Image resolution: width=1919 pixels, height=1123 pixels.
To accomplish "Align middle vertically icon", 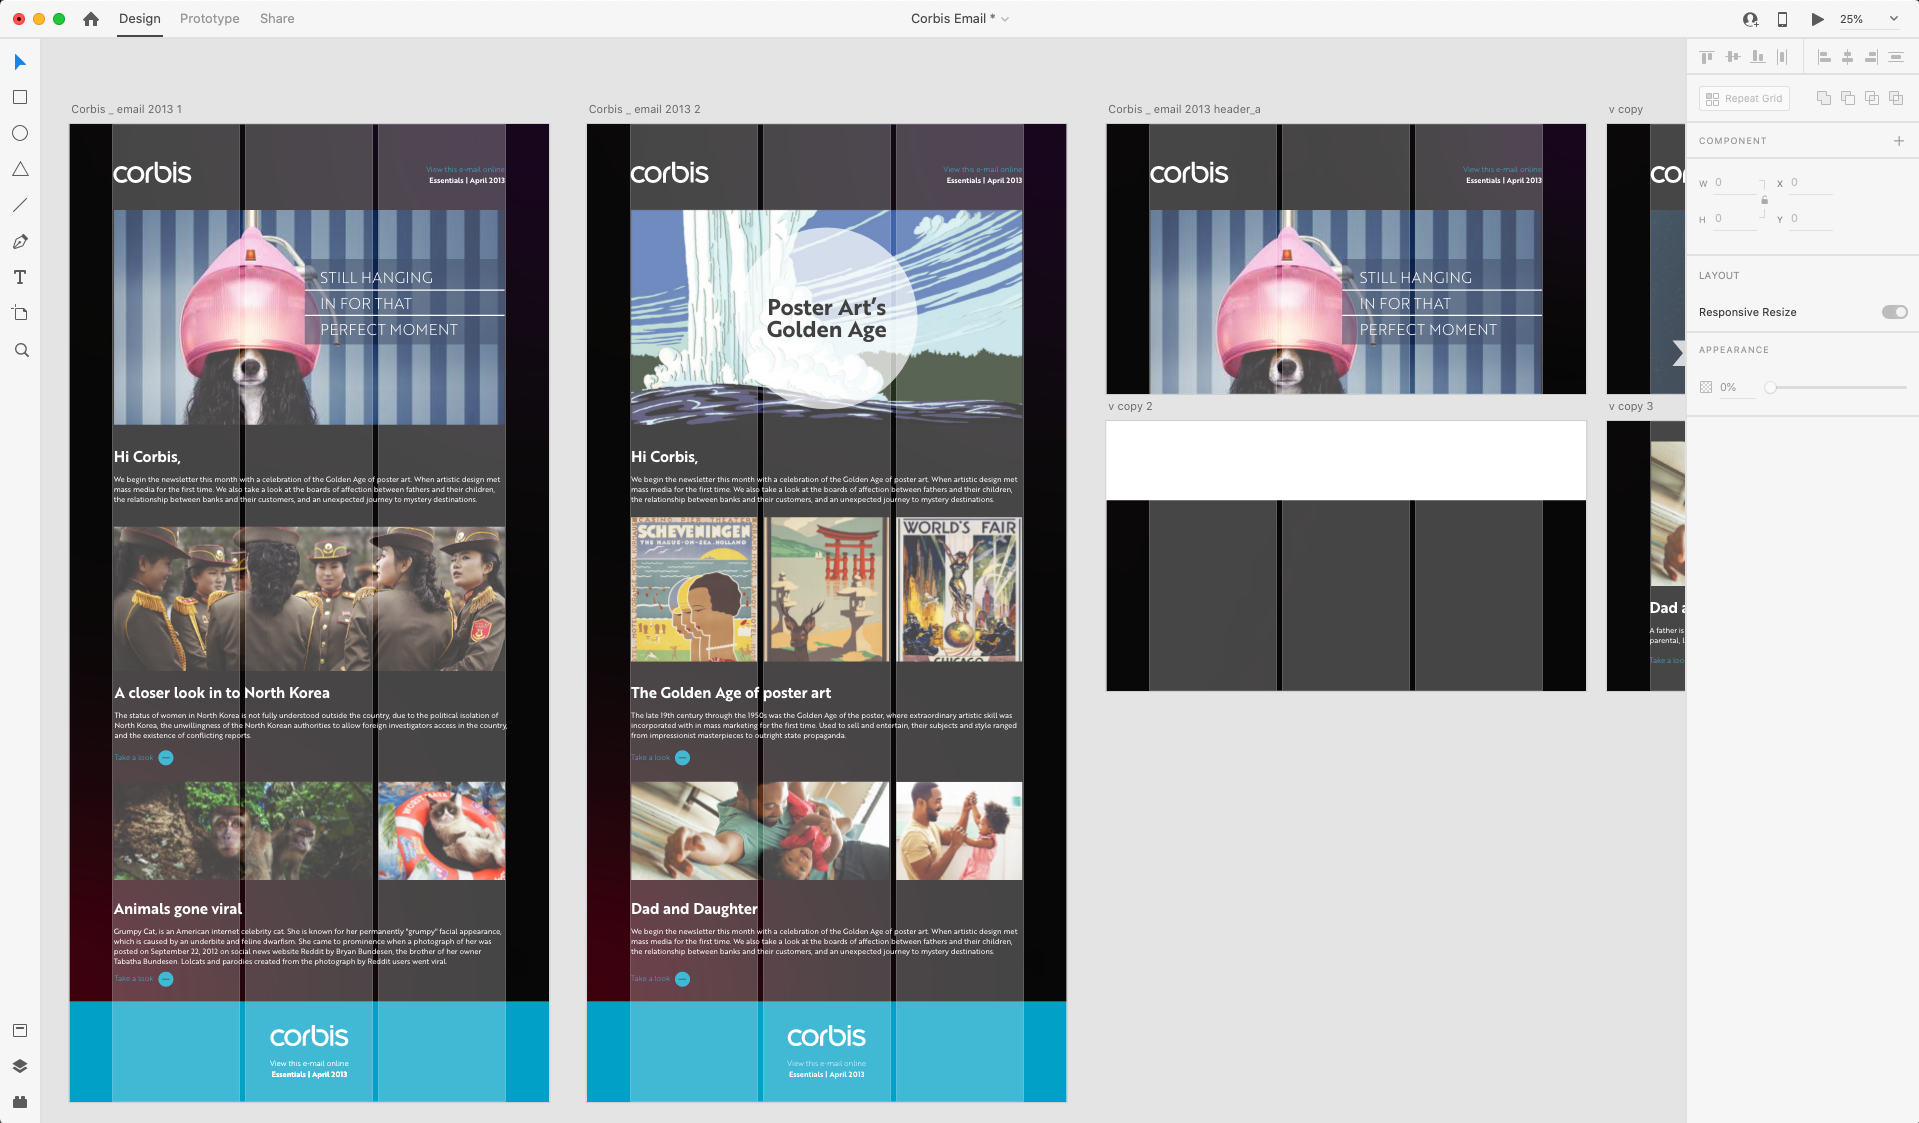I will 1732,57.
